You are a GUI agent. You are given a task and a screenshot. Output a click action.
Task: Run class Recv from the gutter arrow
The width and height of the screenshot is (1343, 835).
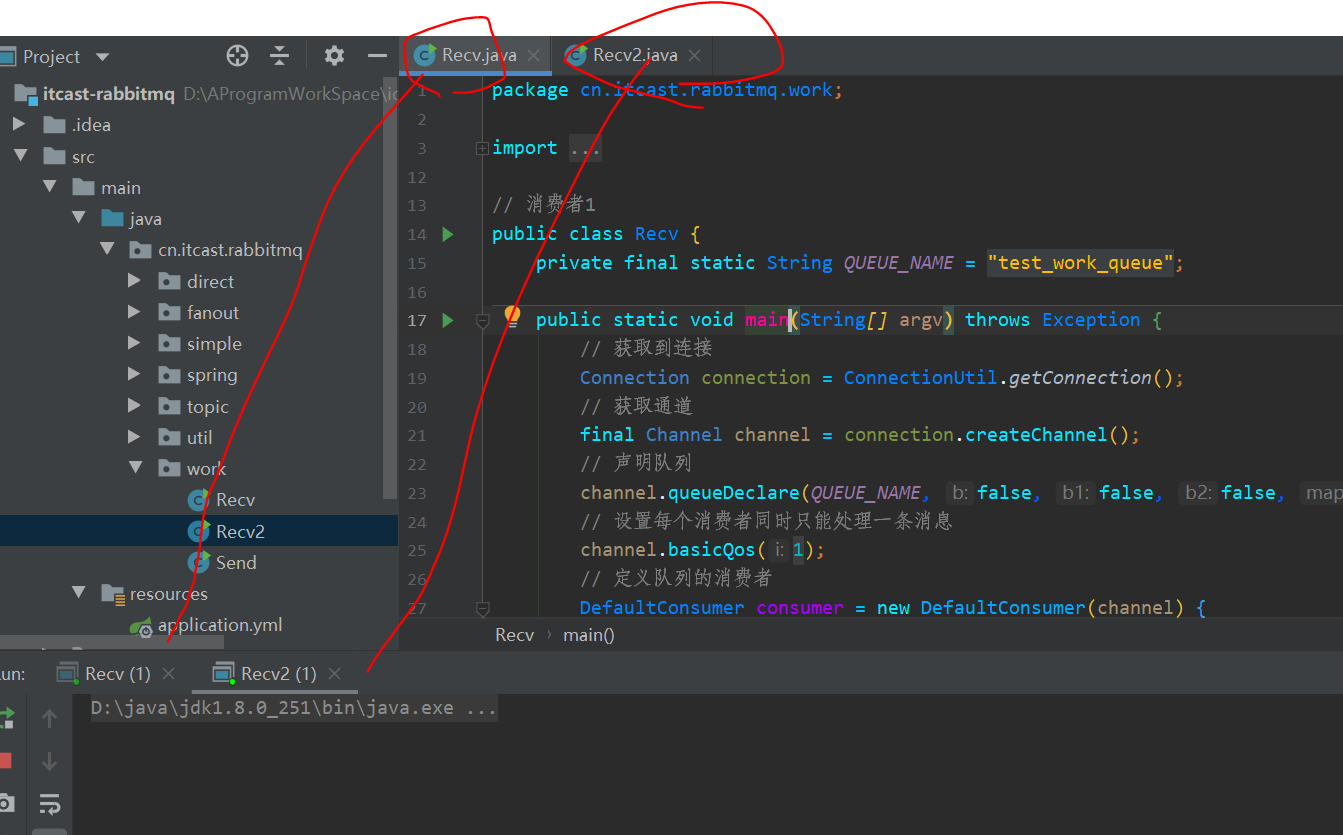coord(448,234)
